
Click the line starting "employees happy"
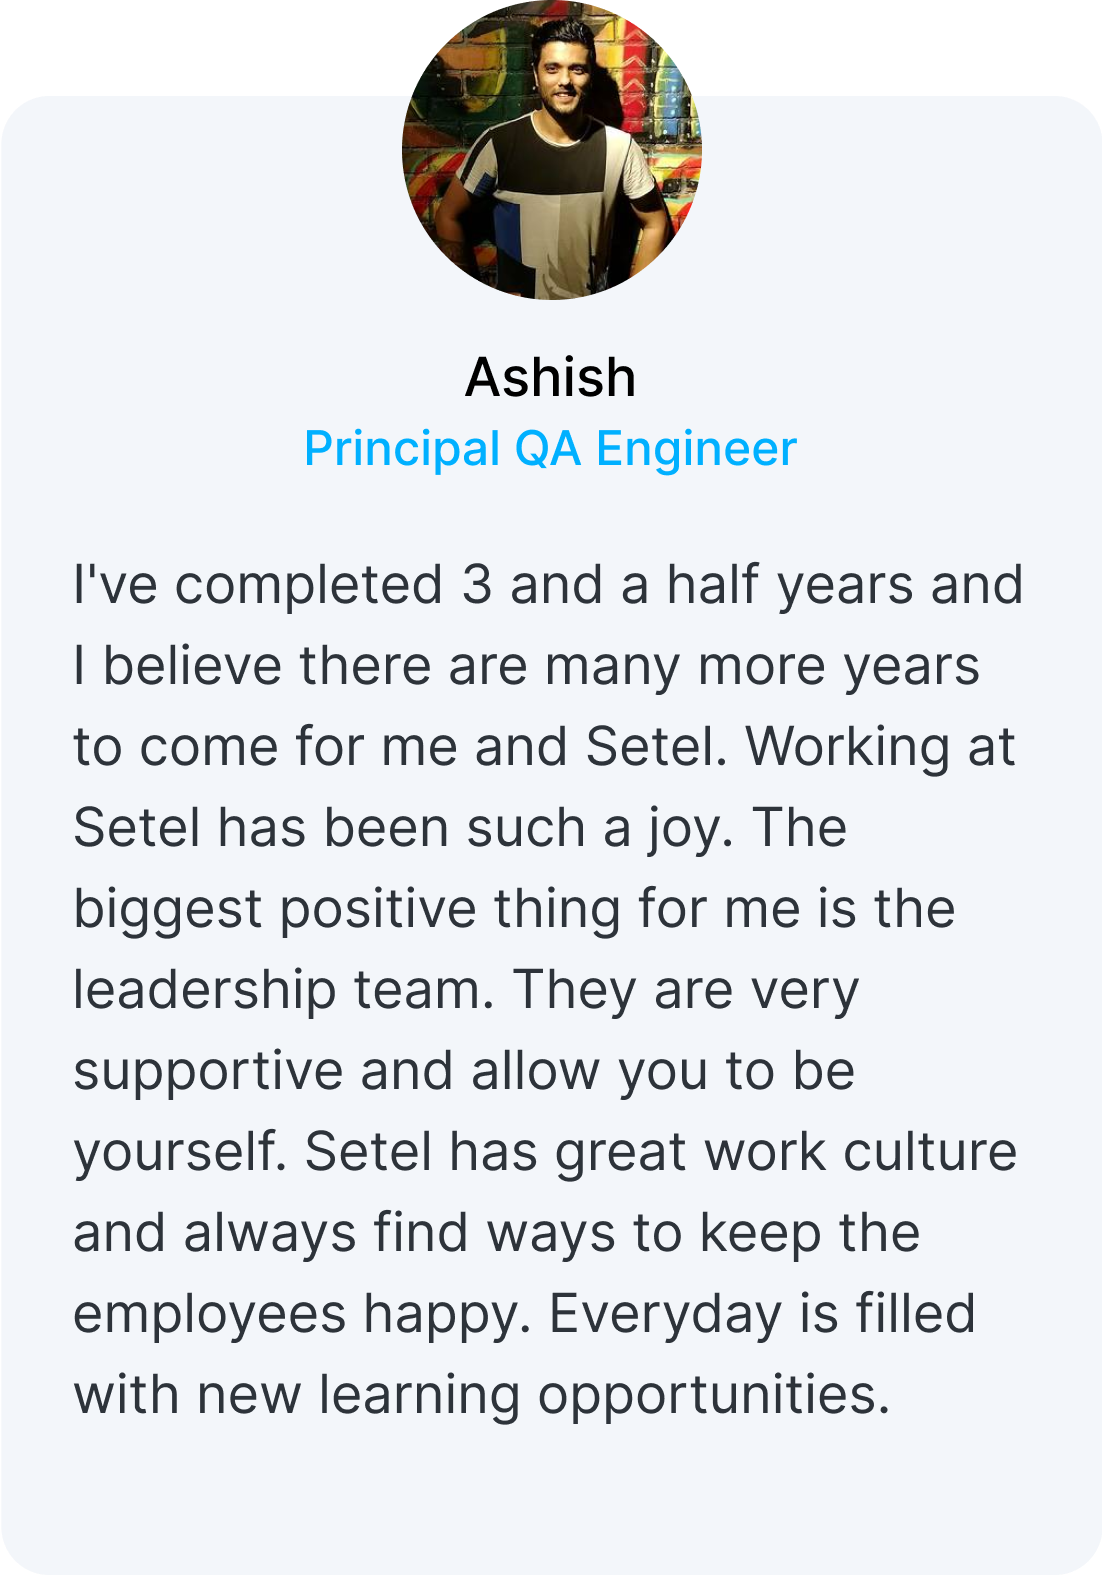(x=524, y=1314)
